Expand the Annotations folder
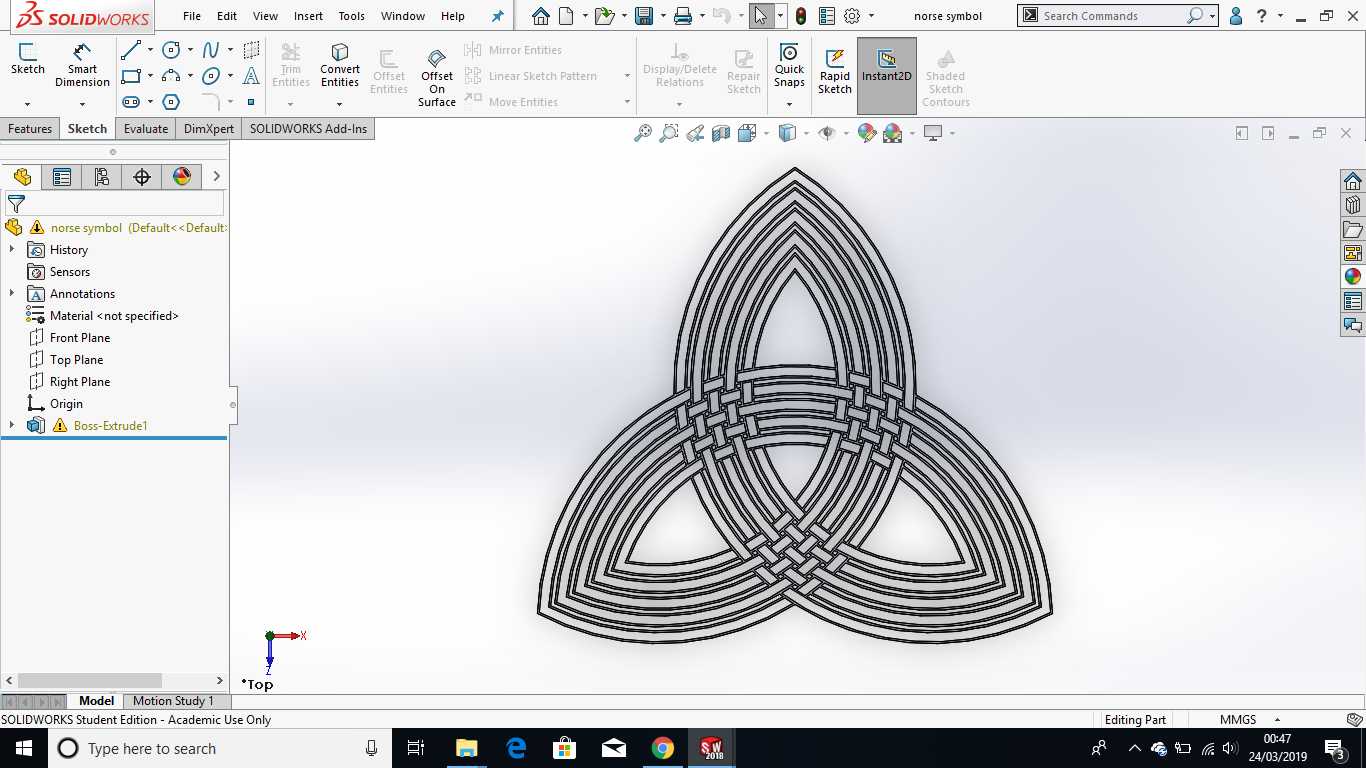The width and height of the screenshot is (1366, 768). (x=12, y=293)
